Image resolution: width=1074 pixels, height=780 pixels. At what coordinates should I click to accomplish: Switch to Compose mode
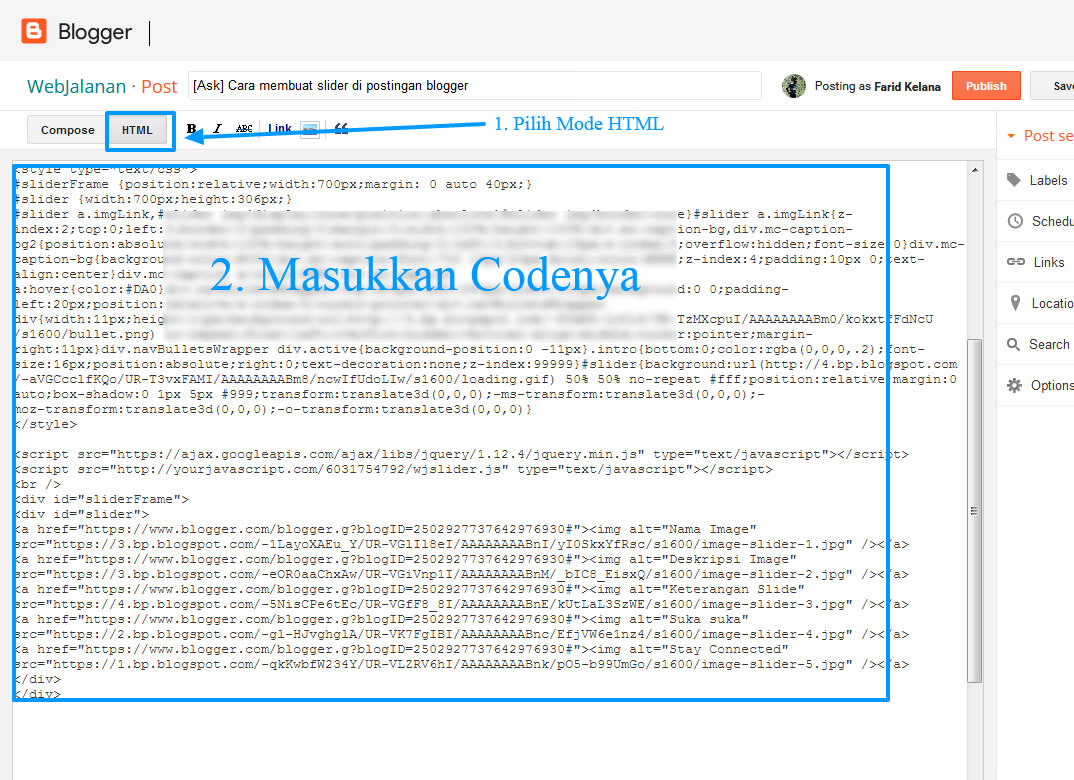[x=67, y=130]
